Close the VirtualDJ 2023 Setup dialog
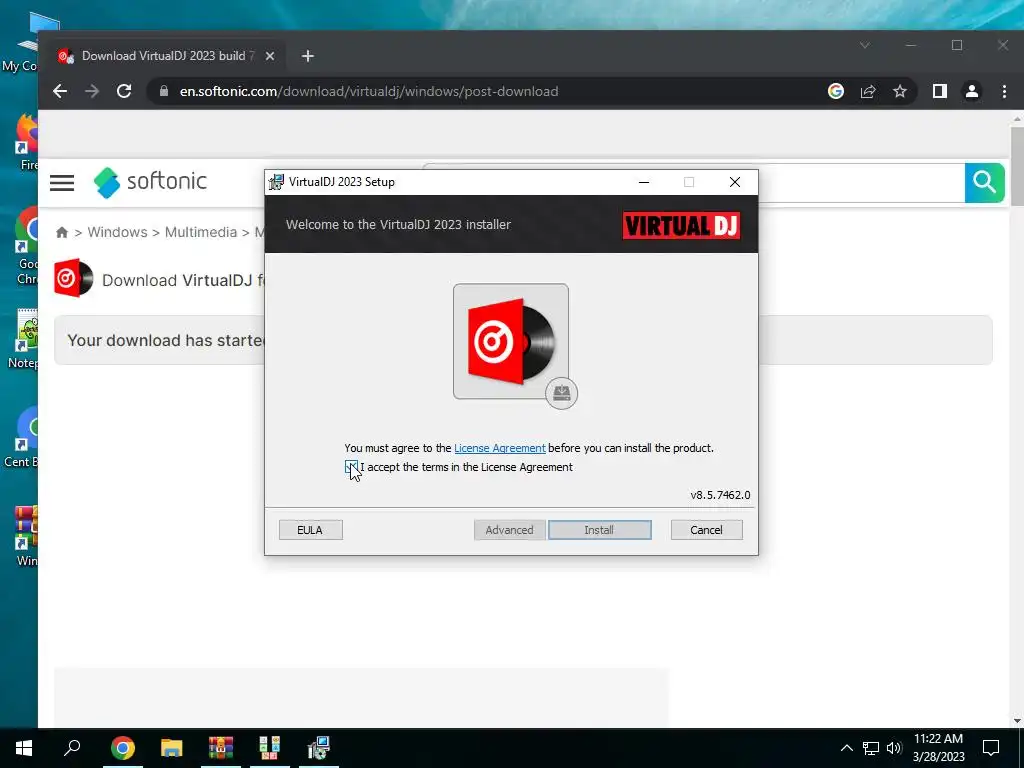The height and width of the screenshot is (768, 1024). point(735,182)
